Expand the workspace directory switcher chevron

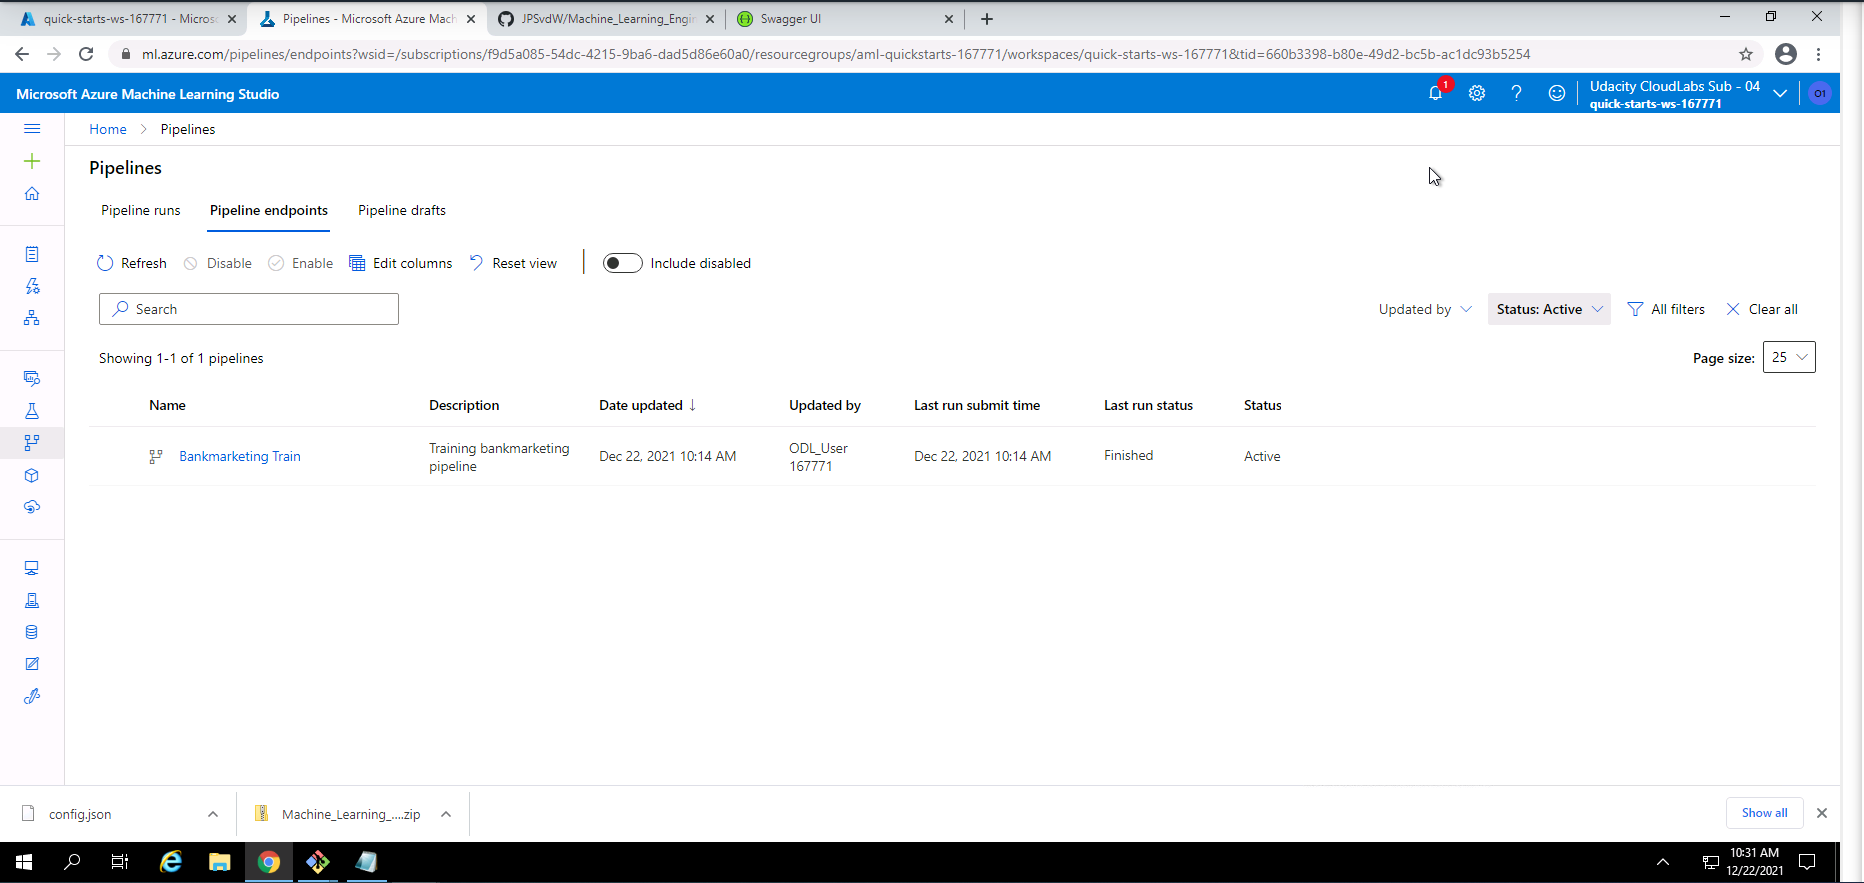(1780, 93)
